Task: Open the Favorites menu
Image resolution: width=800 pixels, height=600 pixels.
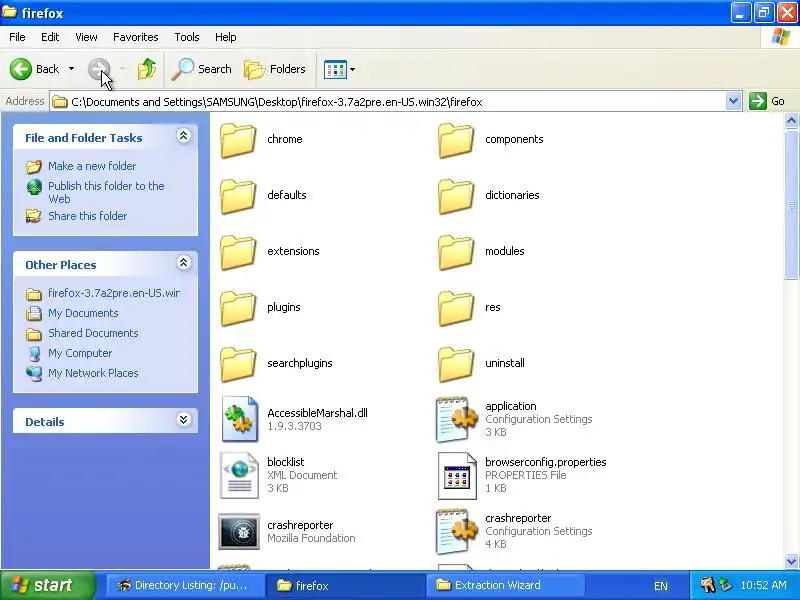Action: tap(136, 37)
